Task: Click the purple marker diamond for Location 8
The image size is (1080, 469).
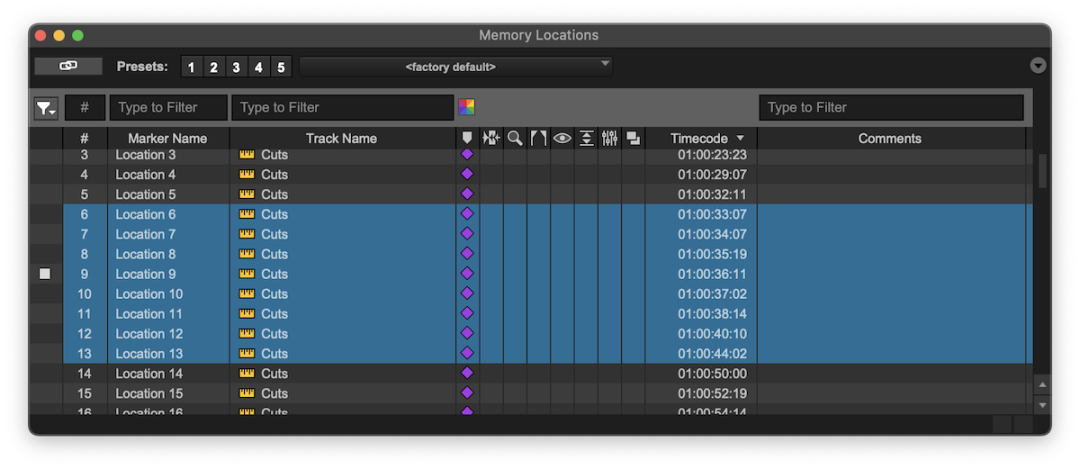Action: [x=467, y=253]
